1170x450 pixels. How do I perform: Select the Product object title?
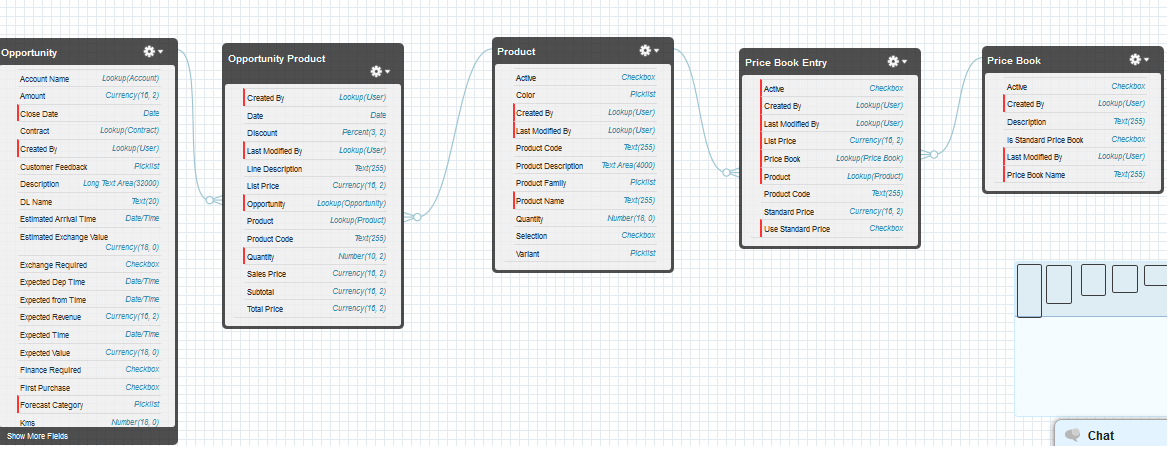516,51
